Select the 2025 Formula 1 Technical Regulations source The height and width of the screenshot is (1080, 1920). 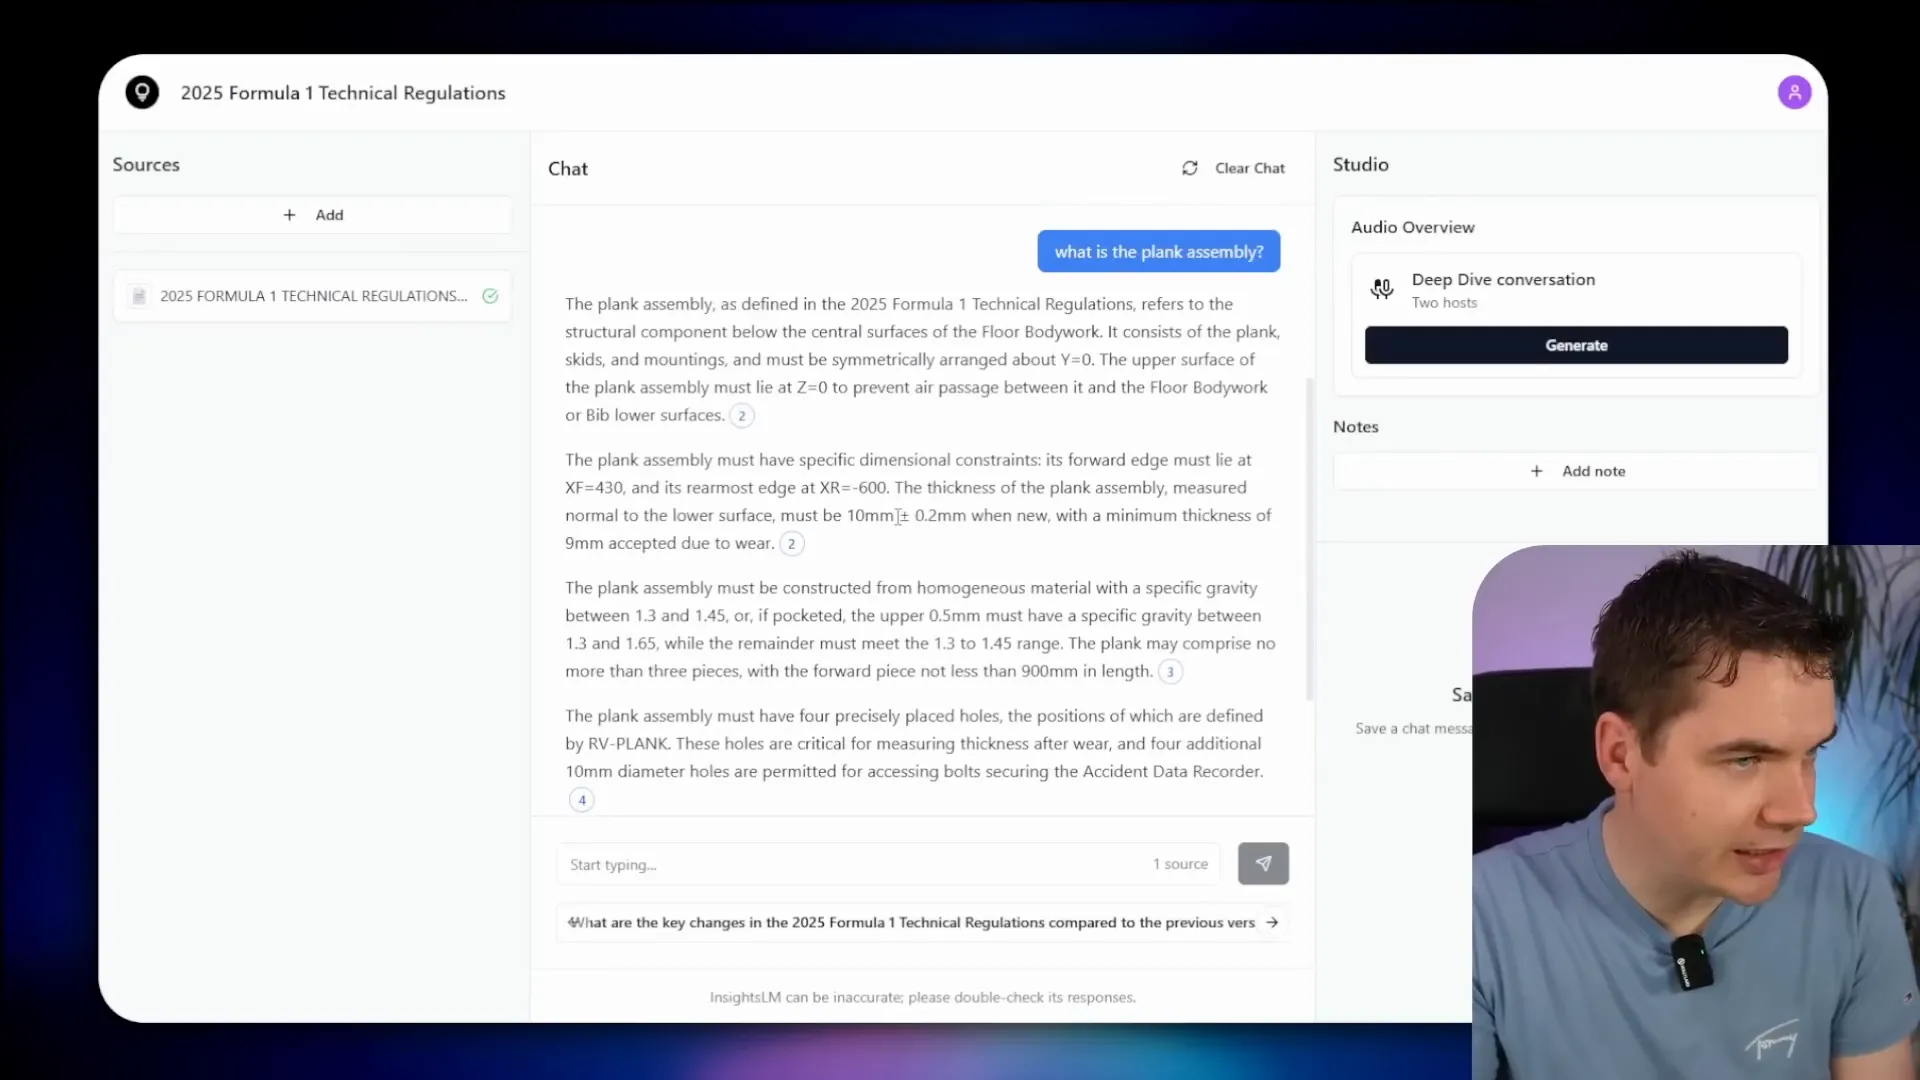[312, 296]
